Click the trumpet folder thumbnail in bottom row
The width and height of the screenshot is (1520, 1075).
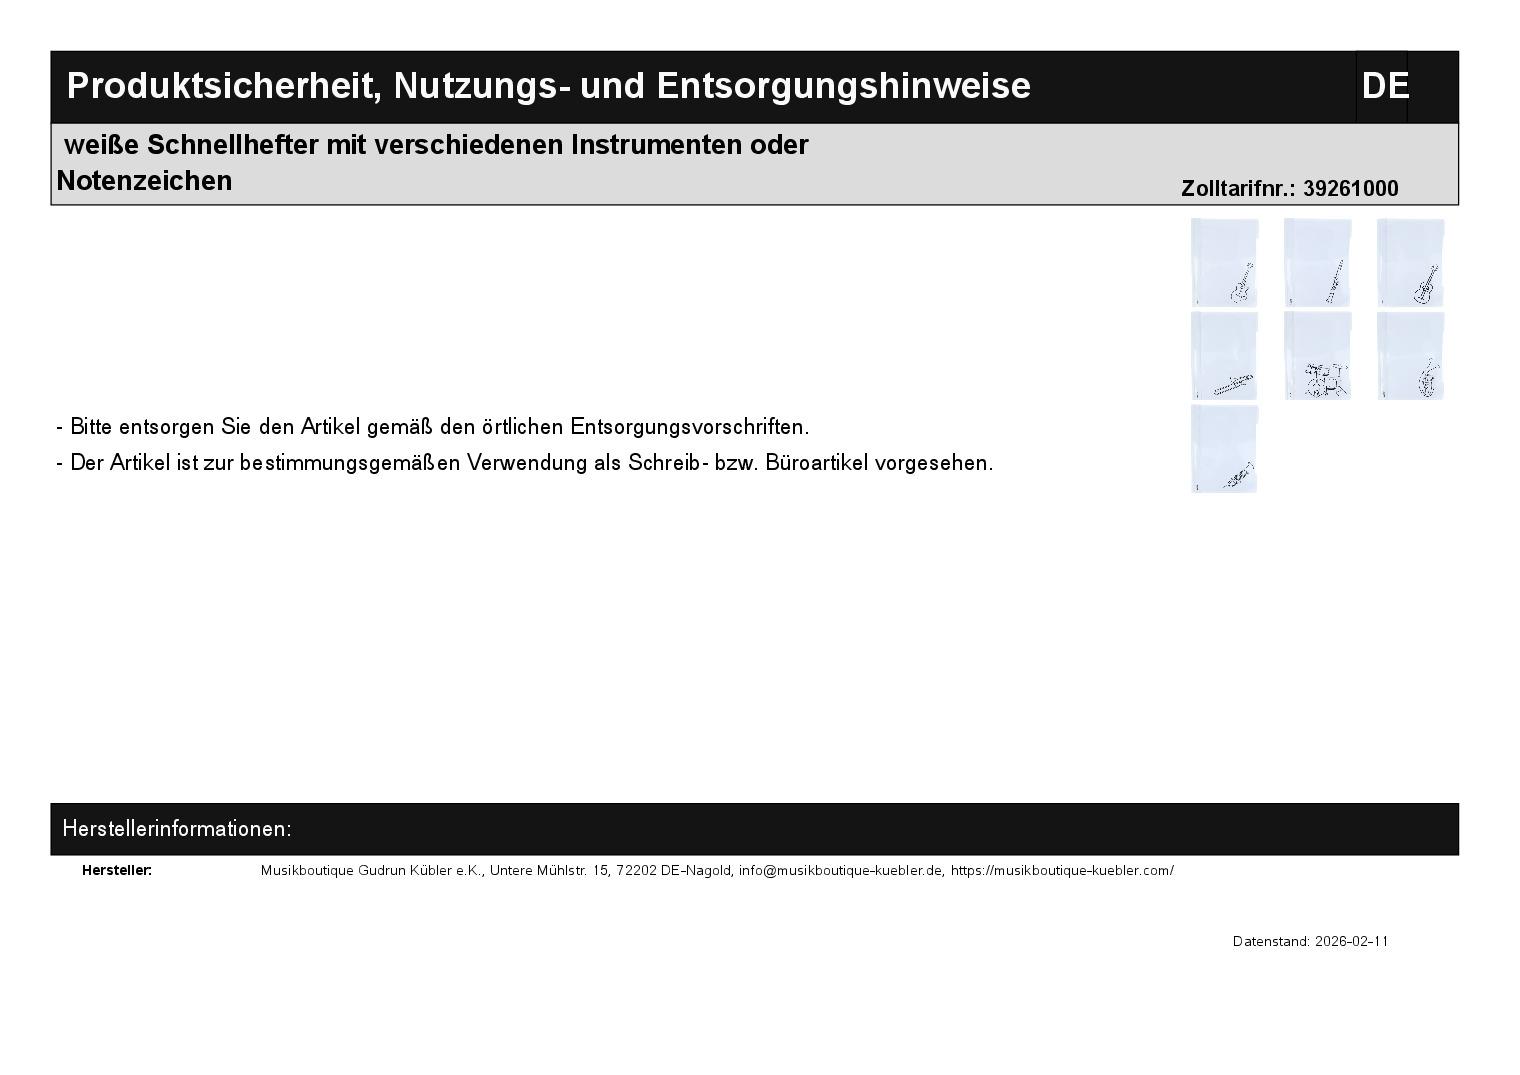[1224, 448]
